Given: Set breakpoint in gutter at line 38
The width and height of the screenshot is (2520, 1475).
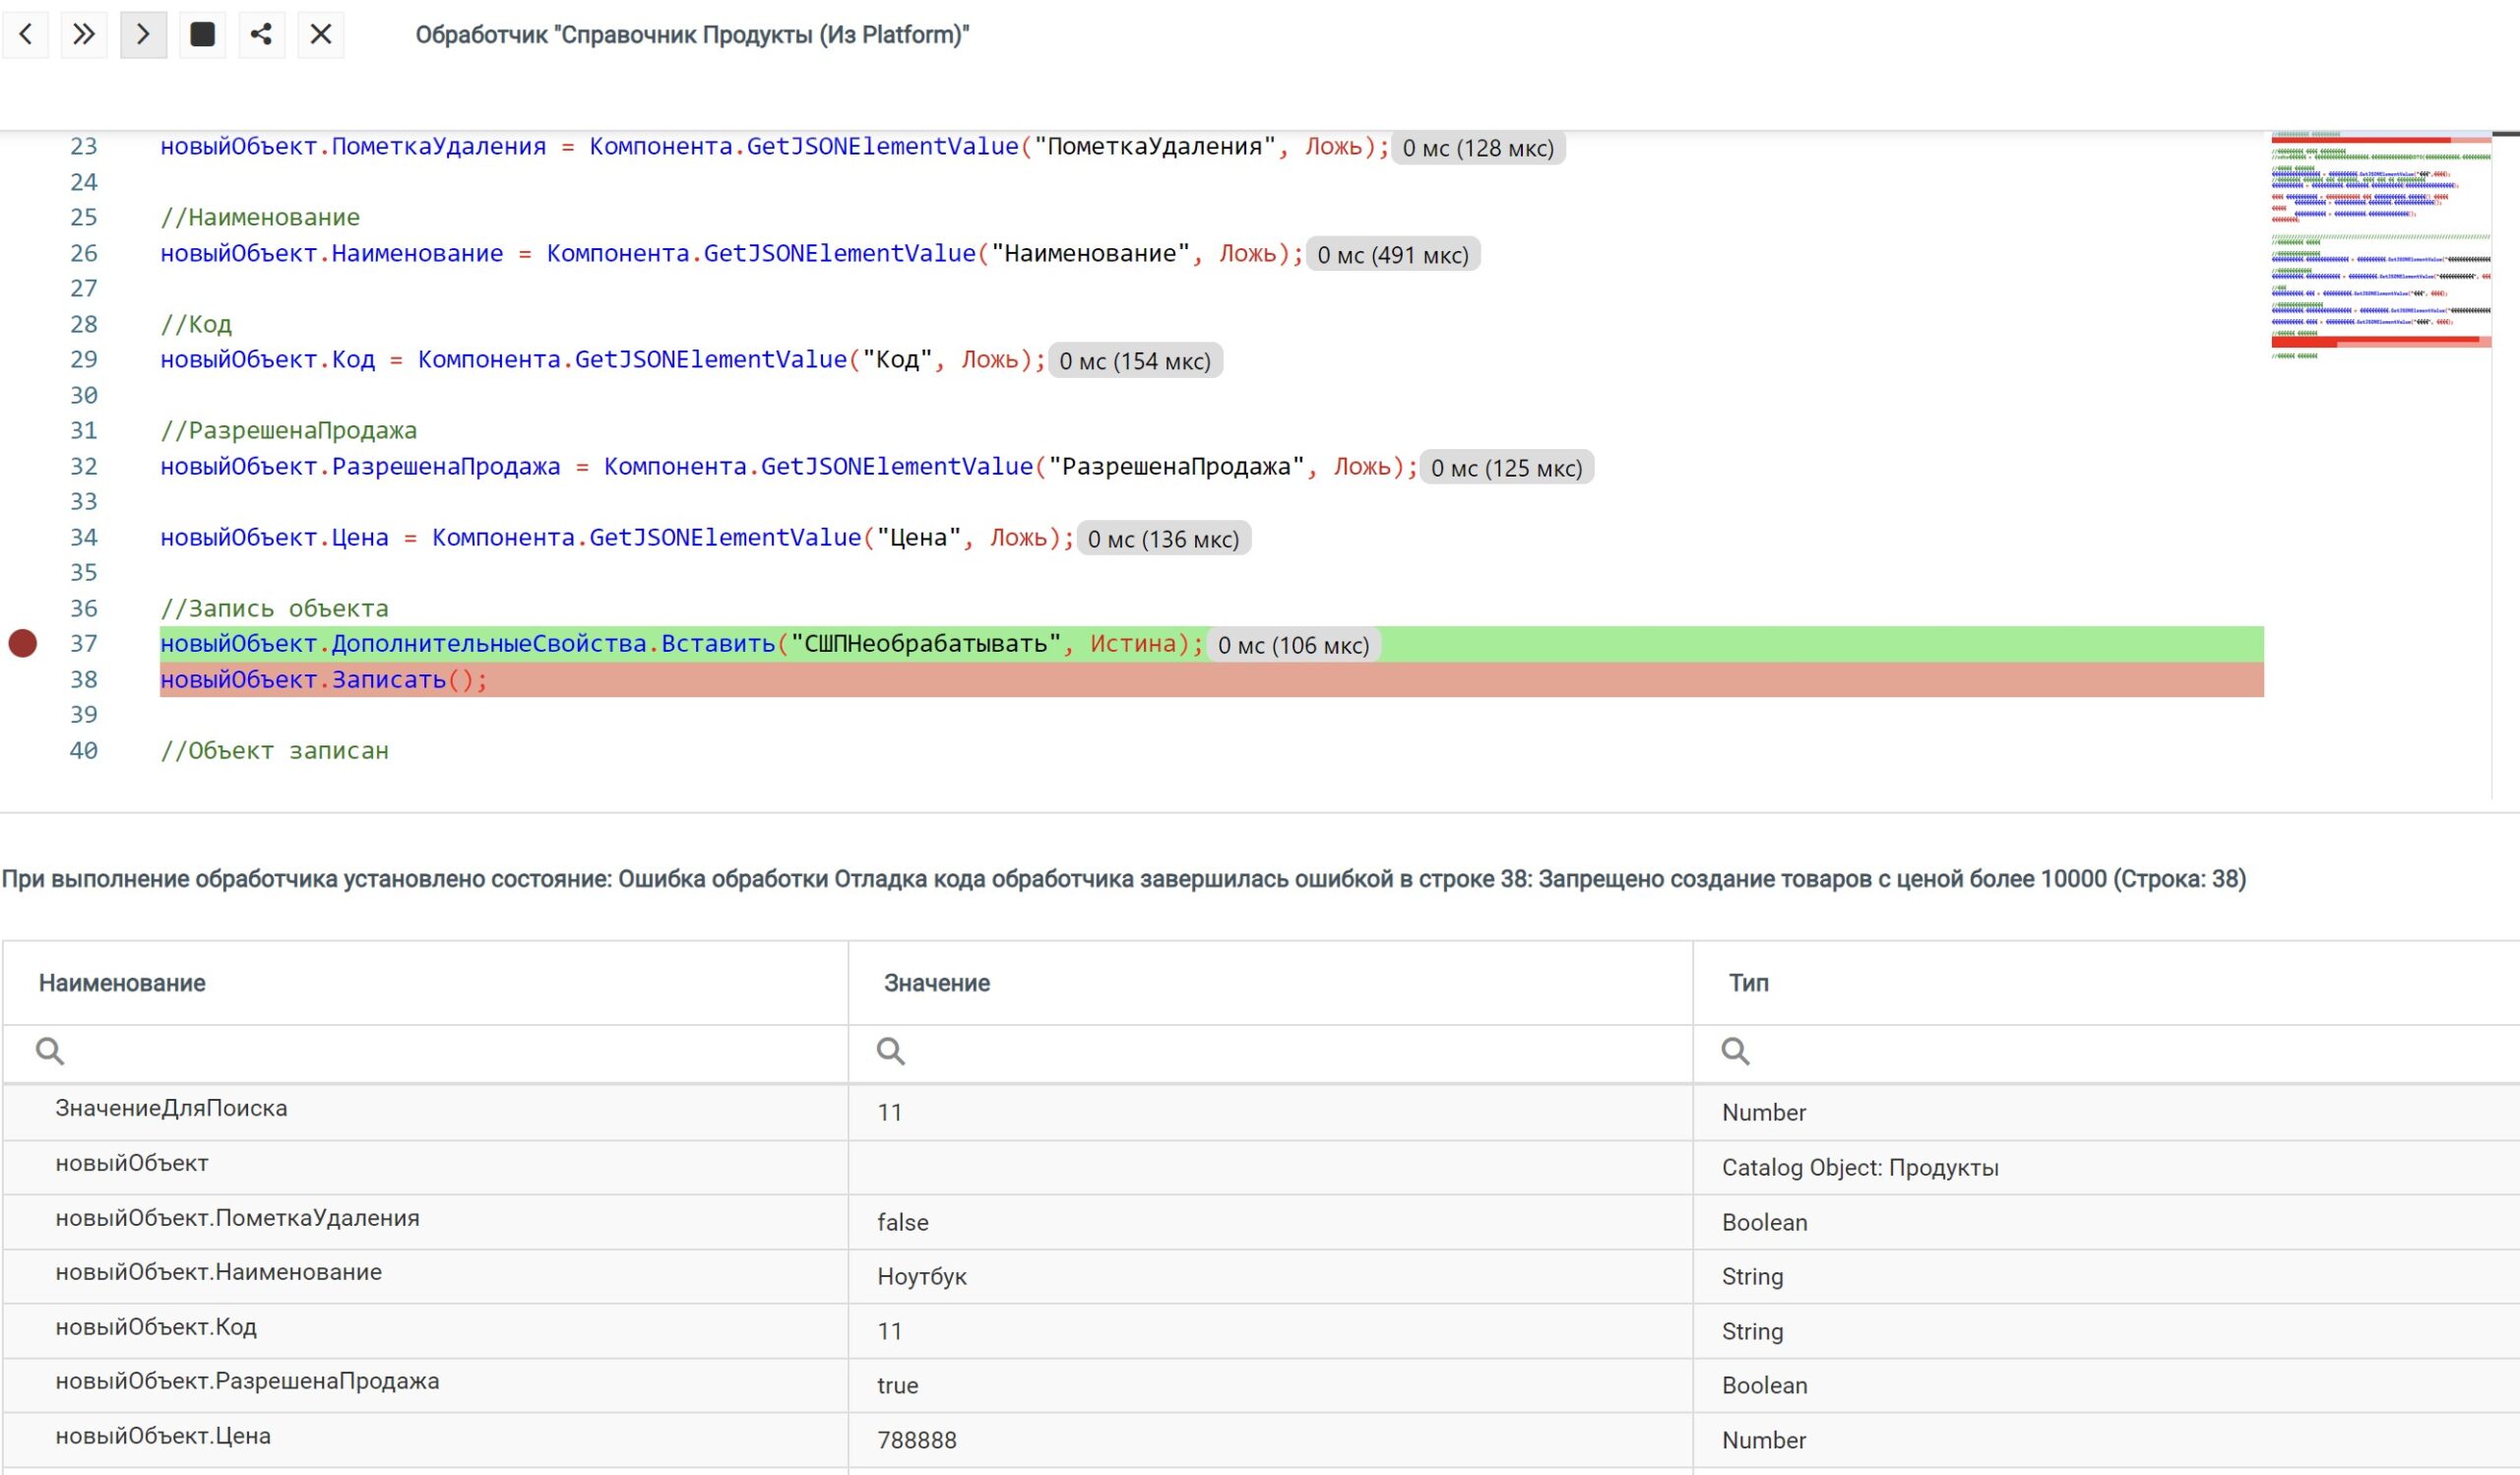Looking at the screenshot, I should pos(23,680).
